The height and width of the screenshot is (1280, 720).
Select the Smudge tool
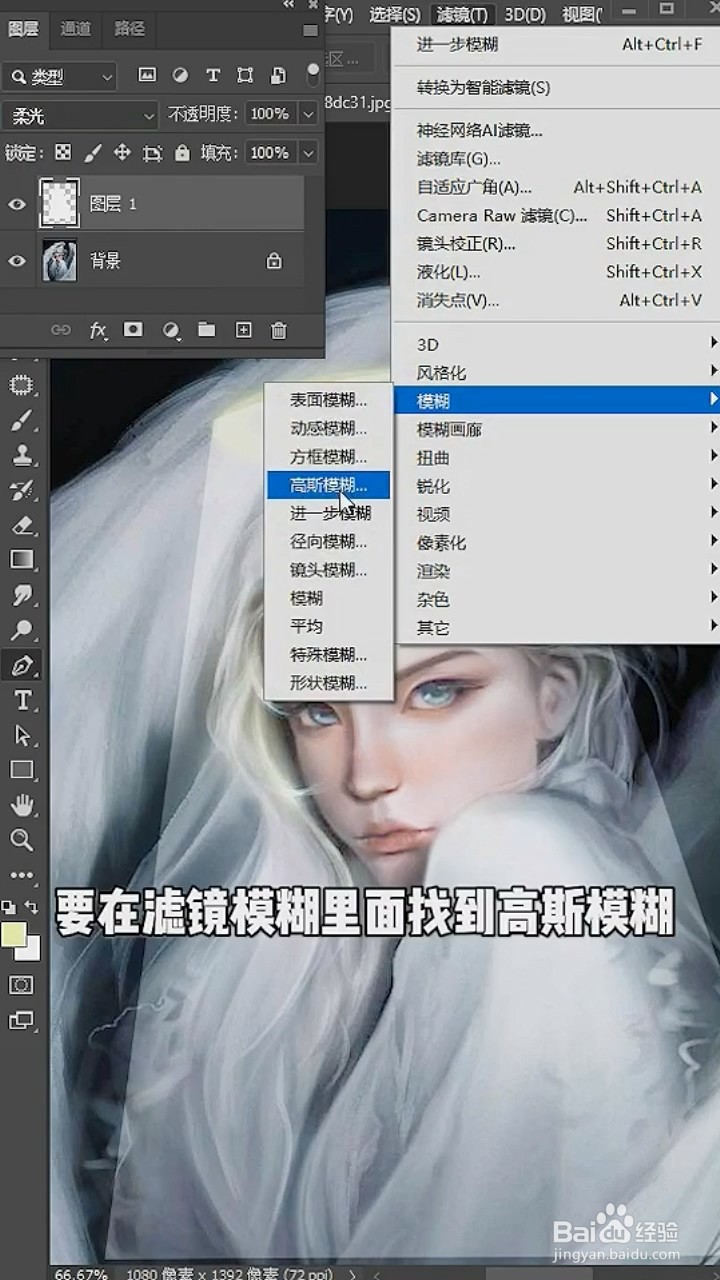(x=22, y=595)
